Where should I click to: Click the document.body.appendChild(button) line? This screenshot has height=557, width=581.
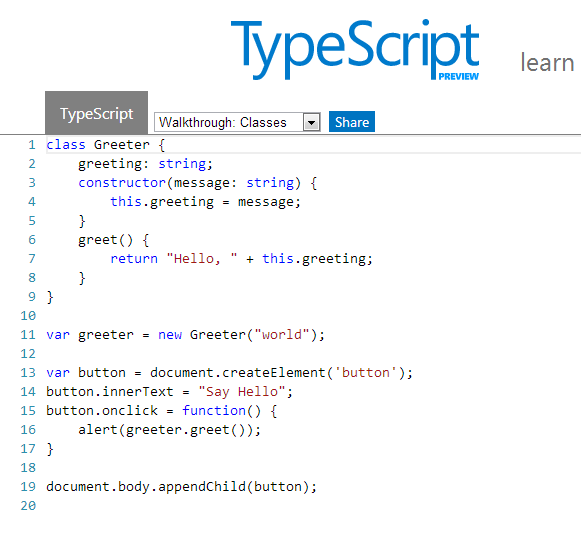(182, 487)
